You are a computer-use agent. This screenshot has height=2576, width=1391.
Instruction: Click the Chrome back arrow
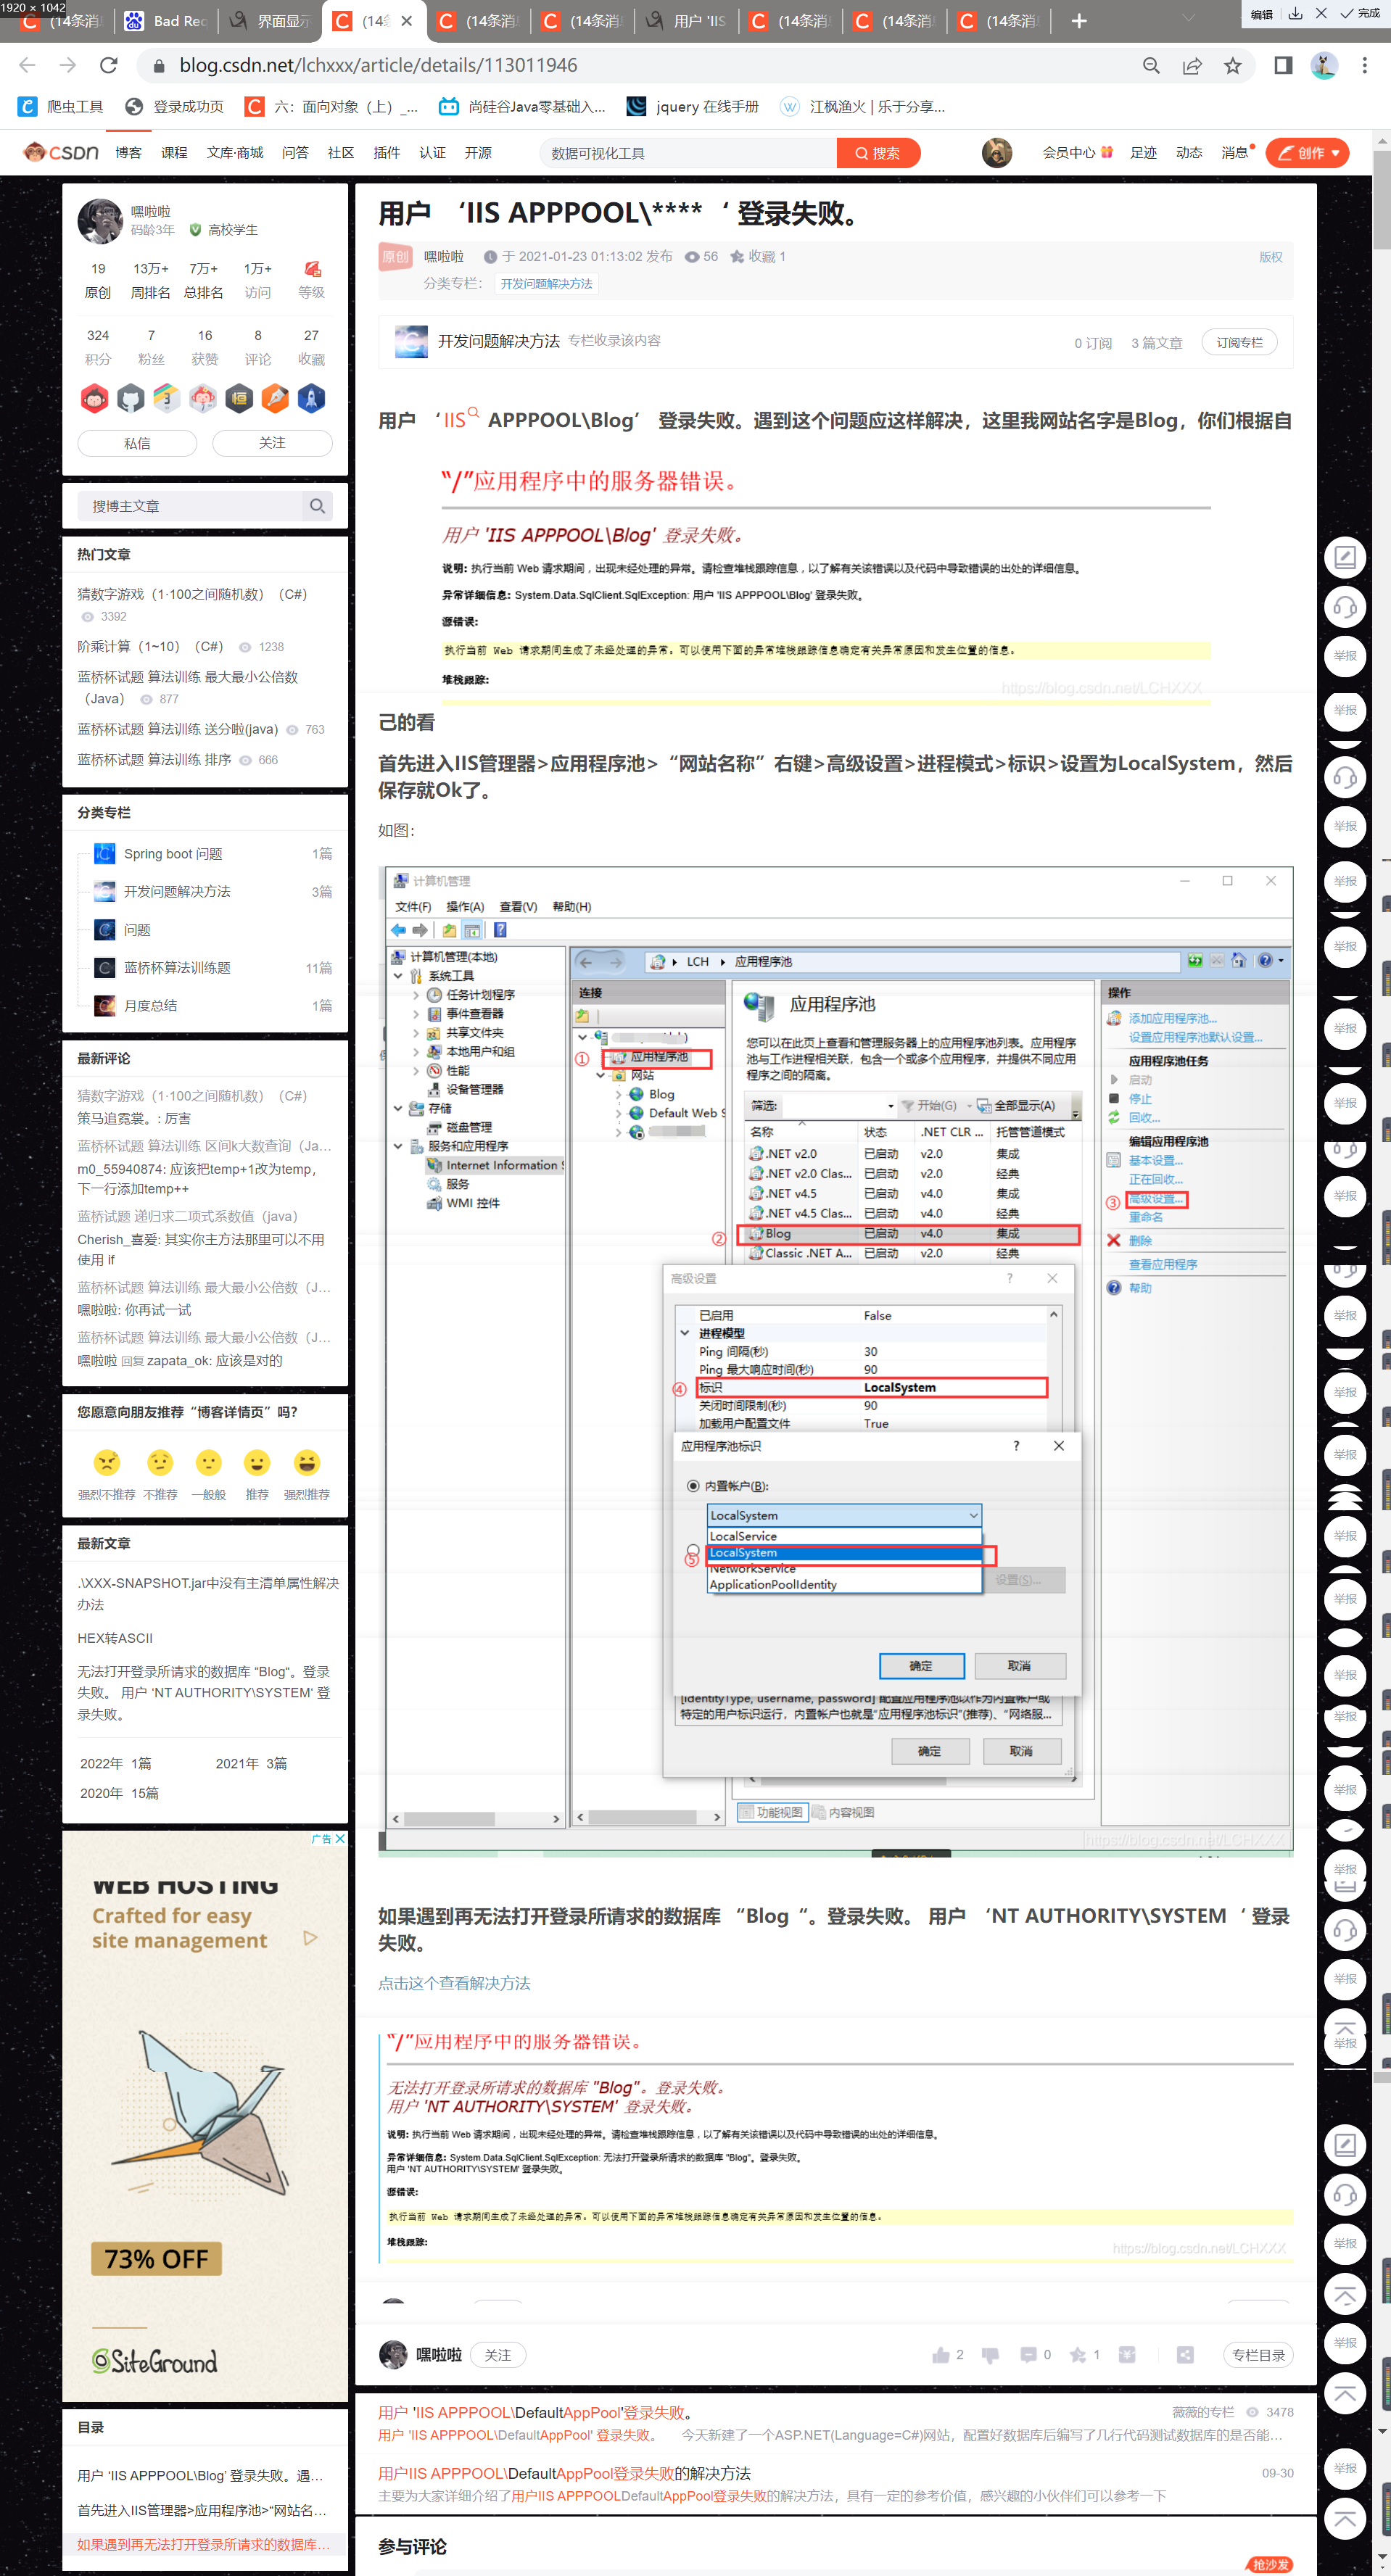[27, 65]
